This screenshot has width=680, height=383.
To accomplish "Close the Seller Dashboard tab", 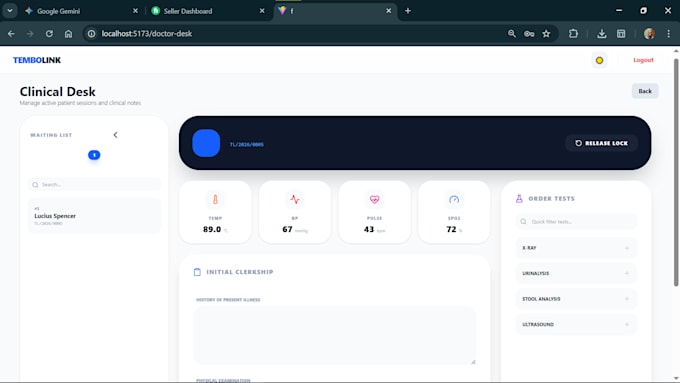I will coord(262,11).
